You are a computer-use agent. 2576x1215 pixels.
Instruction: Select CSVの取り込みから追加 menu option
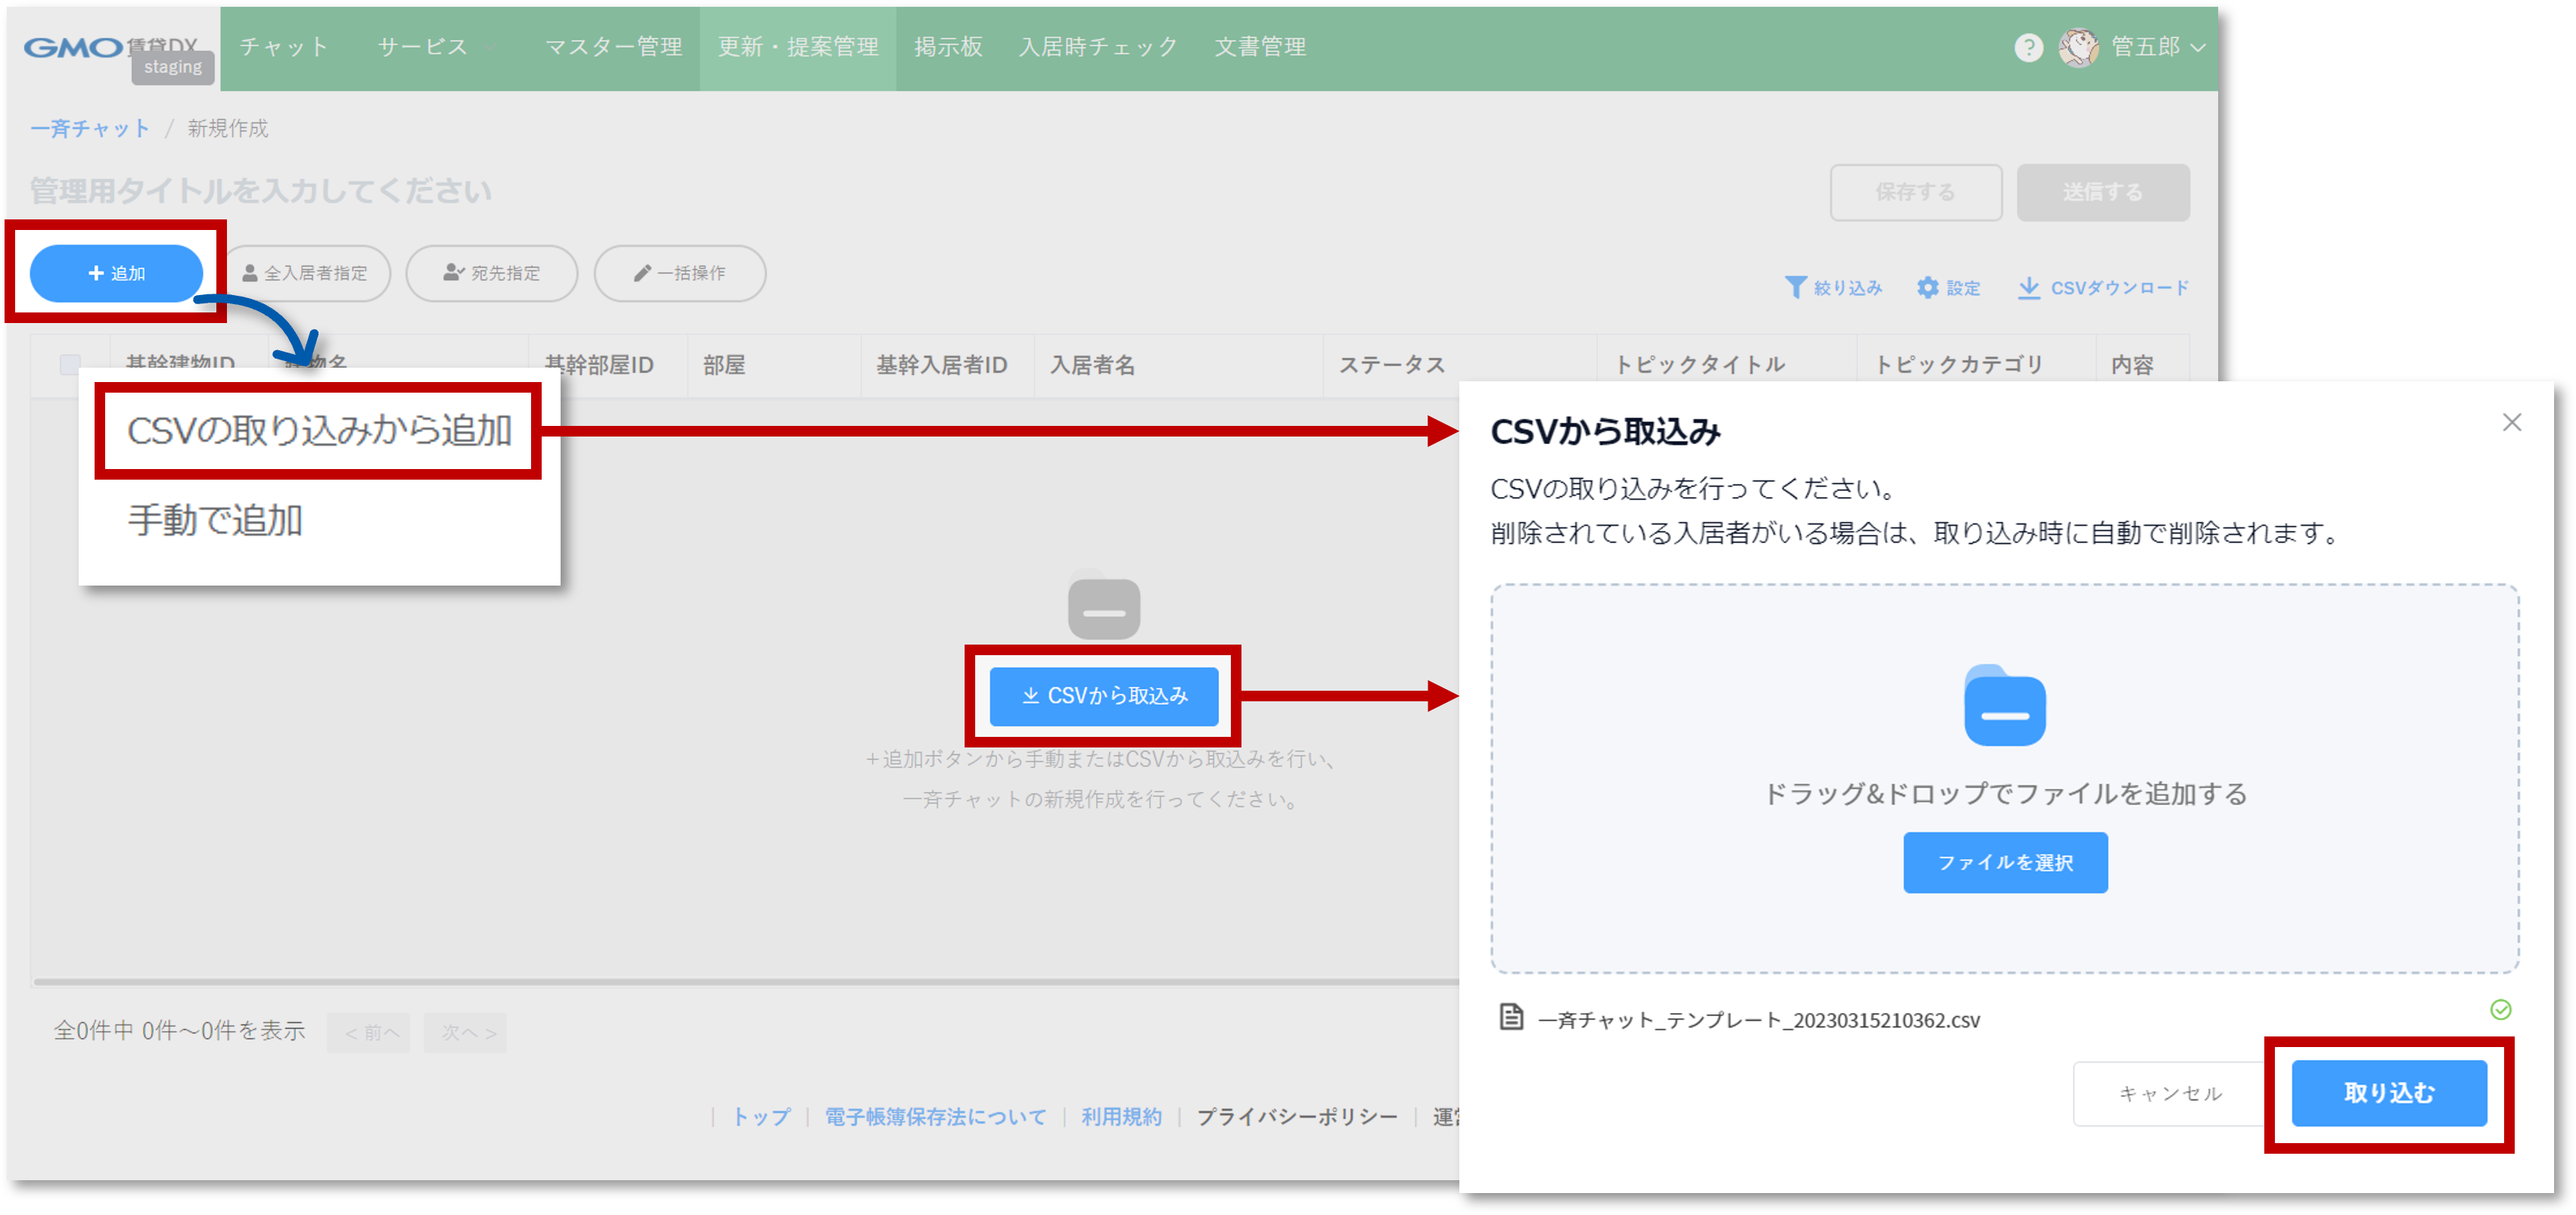tap(319, 431)
